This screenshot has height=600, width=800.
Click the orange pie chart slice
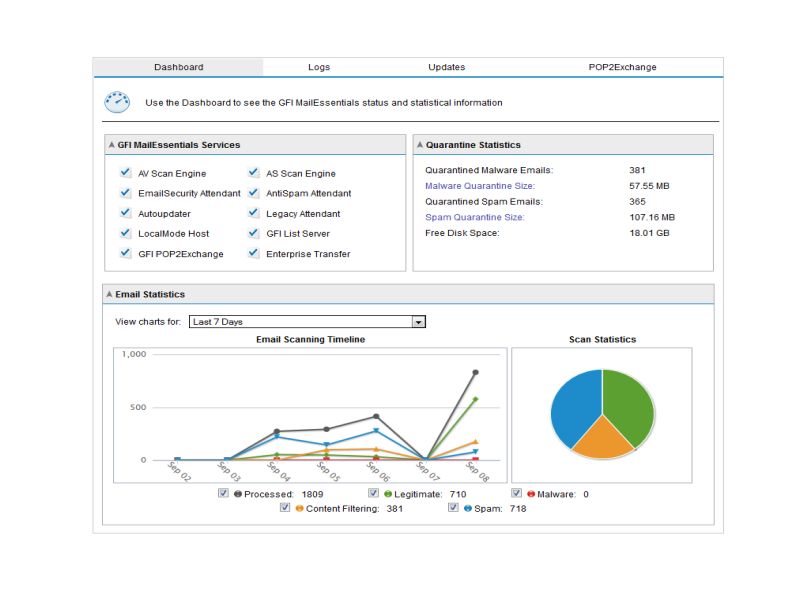pos(603,440)
